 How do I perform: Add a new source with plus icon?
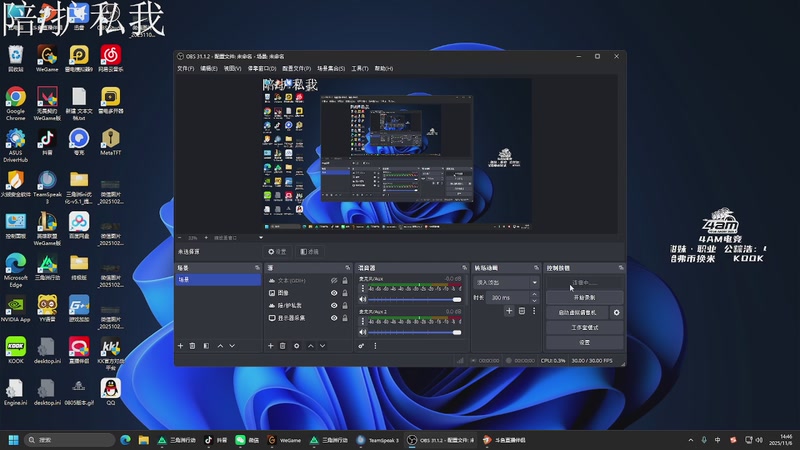(x=270, y=346)
